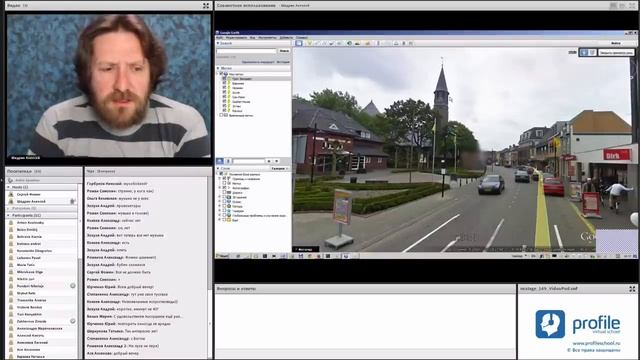640x360 pixels.
Task: Toggle the Google Earth sidebar icon
Action: click(298, 43)
